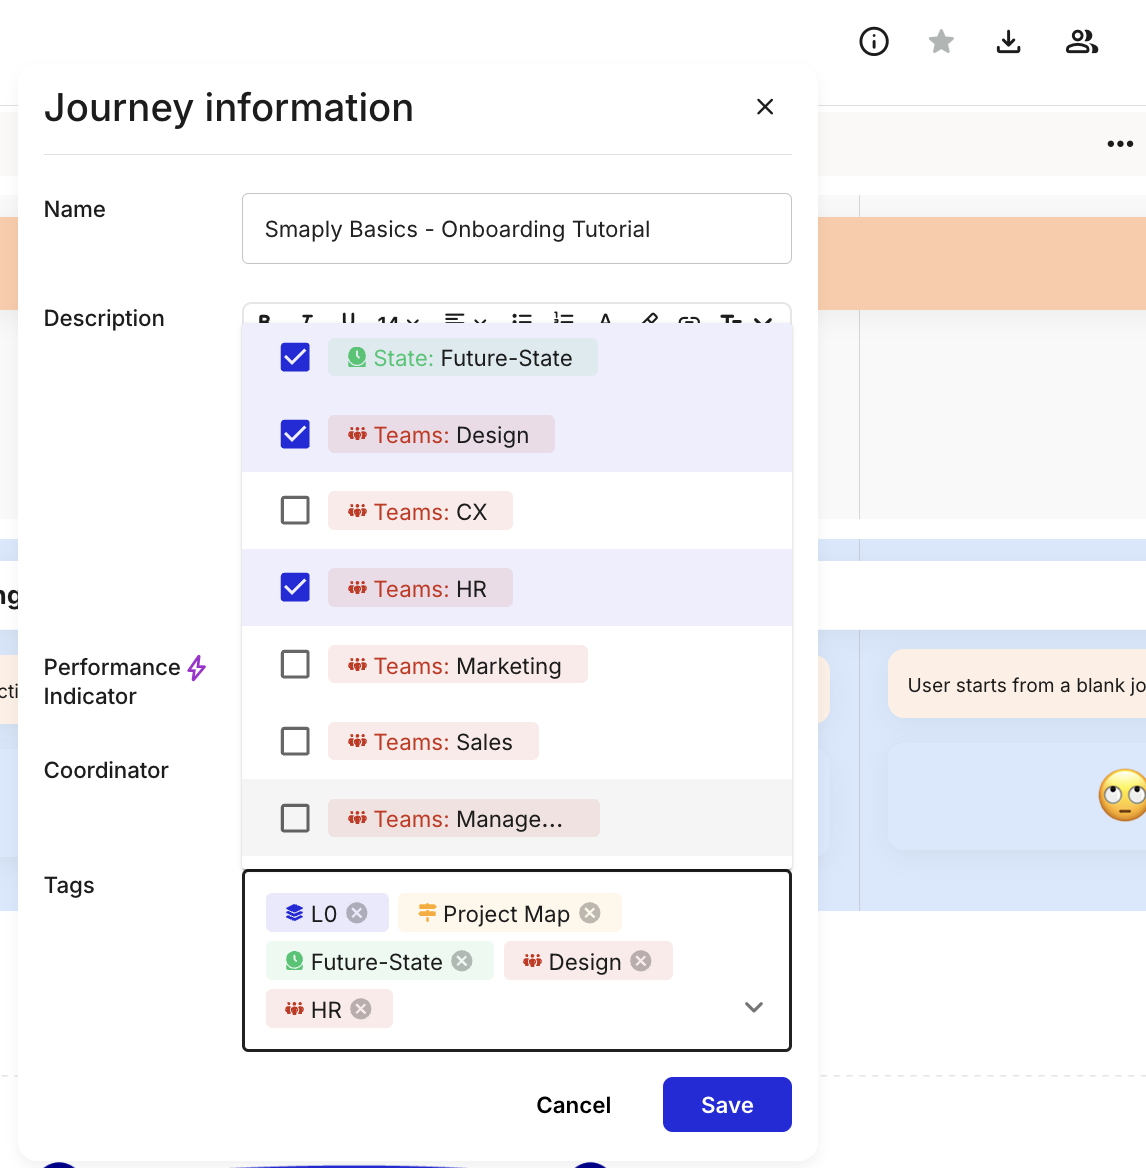
Task: Click the download export icon
Action: pos(1009,42)
